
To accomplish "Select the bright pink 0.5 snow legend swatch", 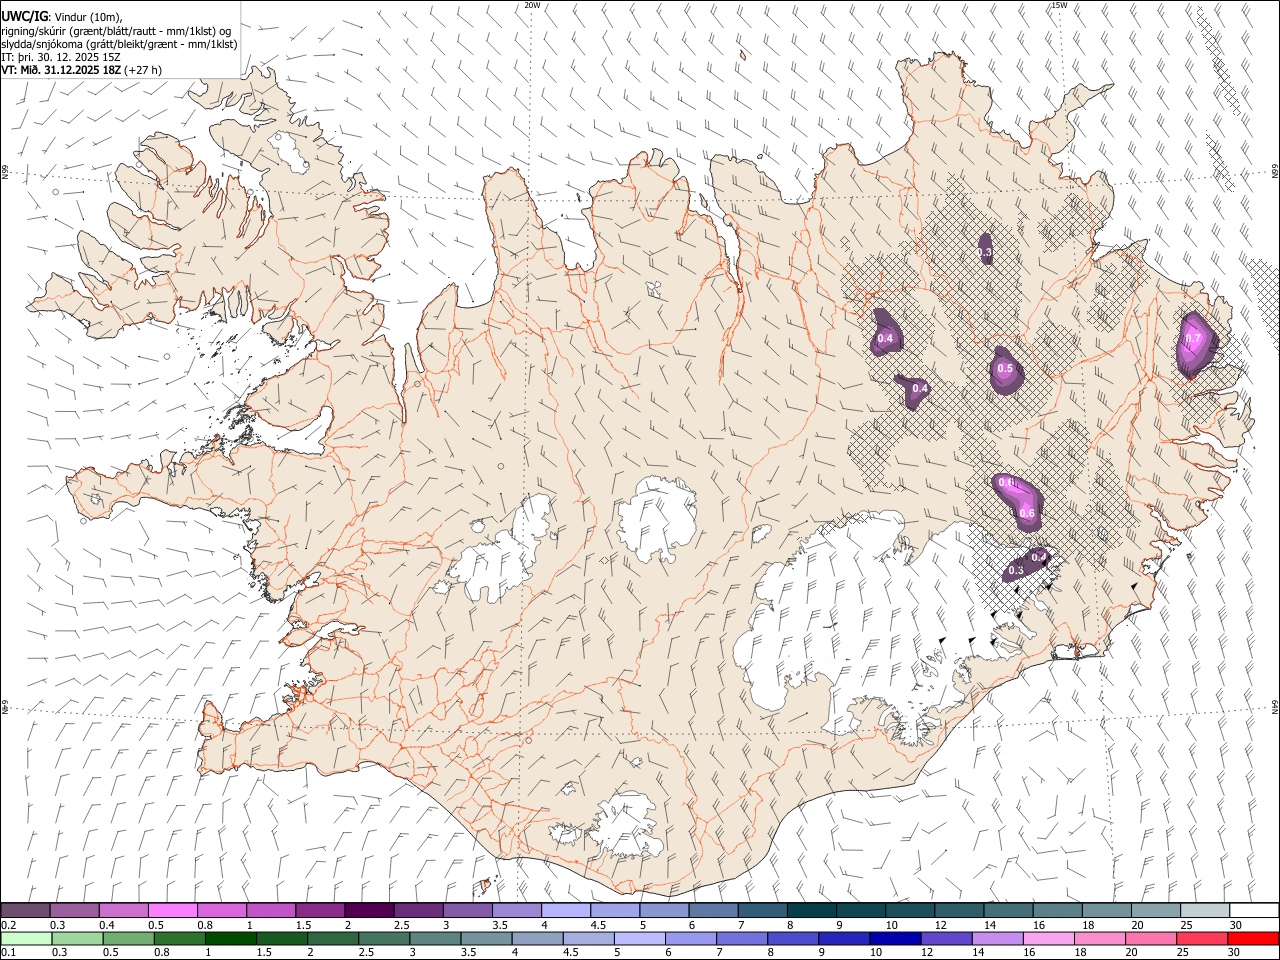I will click(x=172, y=910).
